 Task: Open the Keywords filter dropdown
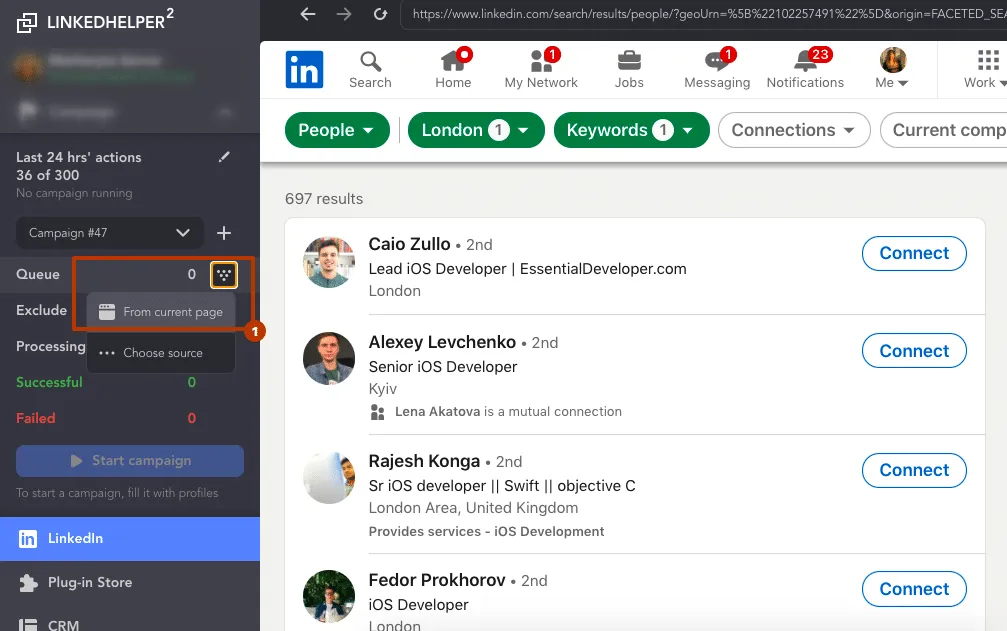pos(631,130)
